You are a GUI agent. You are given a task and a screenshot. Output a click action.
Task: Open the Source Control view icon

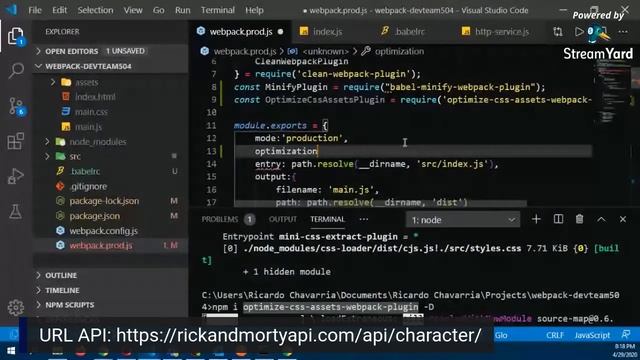point(16,106)
